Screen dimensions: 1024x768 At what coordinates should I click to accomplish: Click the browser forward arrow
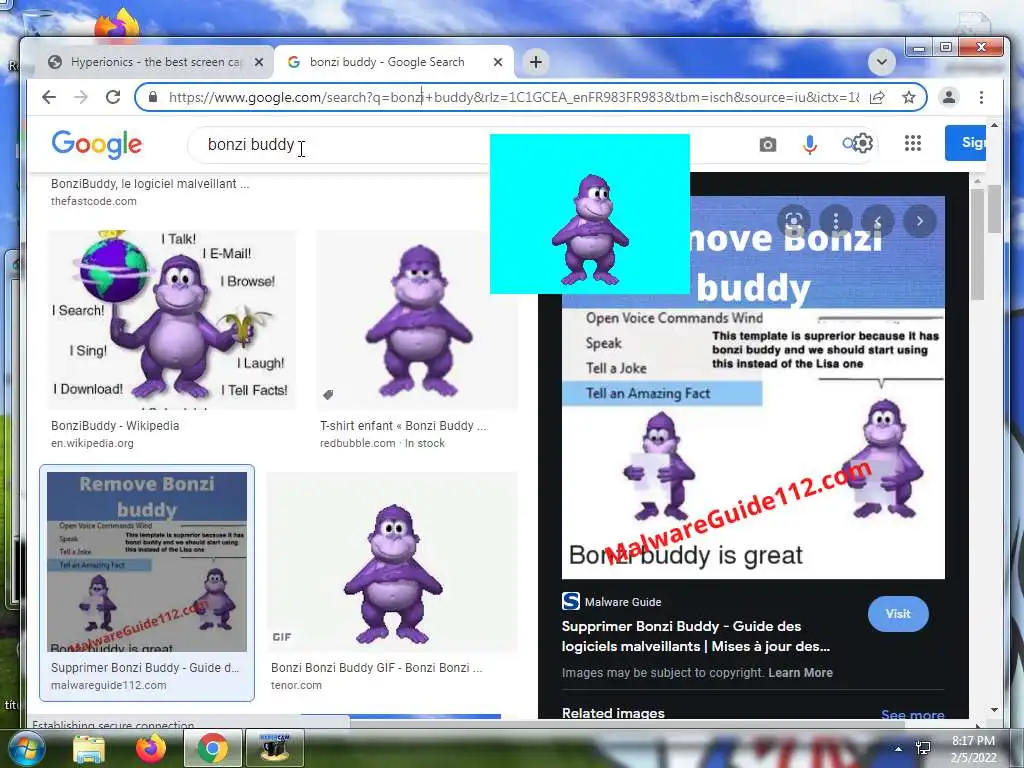tap(80, 97)
